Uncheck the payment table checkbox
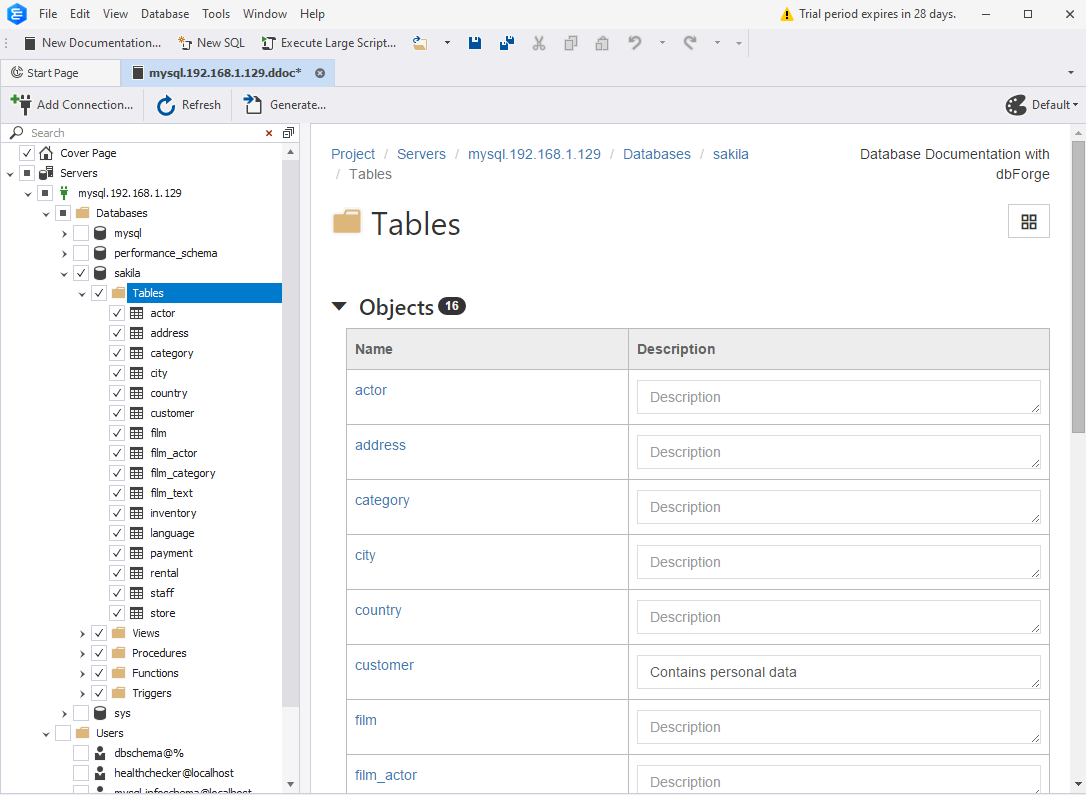Image resolution: width=1086 pixels, height=795 pixels. coord(117,553)
